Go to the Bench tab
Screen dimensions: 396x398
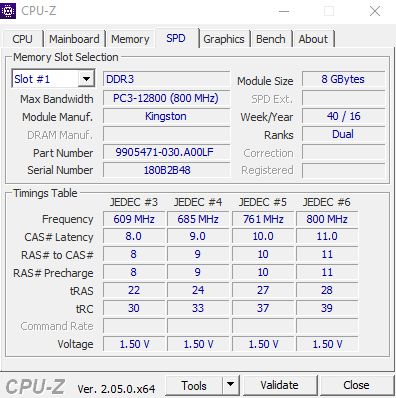click(x=271, y=39)
